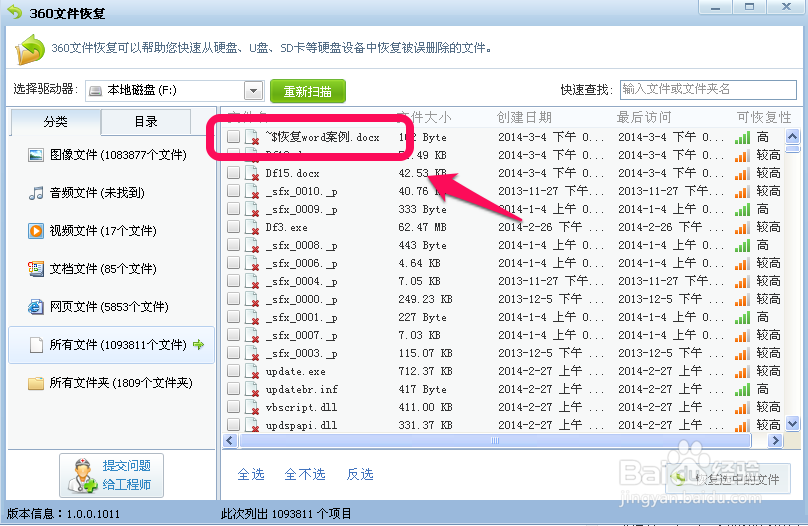Sort by 最后访问 column header
The width and height of the screenshot is (808, 526).
[644, 117]
